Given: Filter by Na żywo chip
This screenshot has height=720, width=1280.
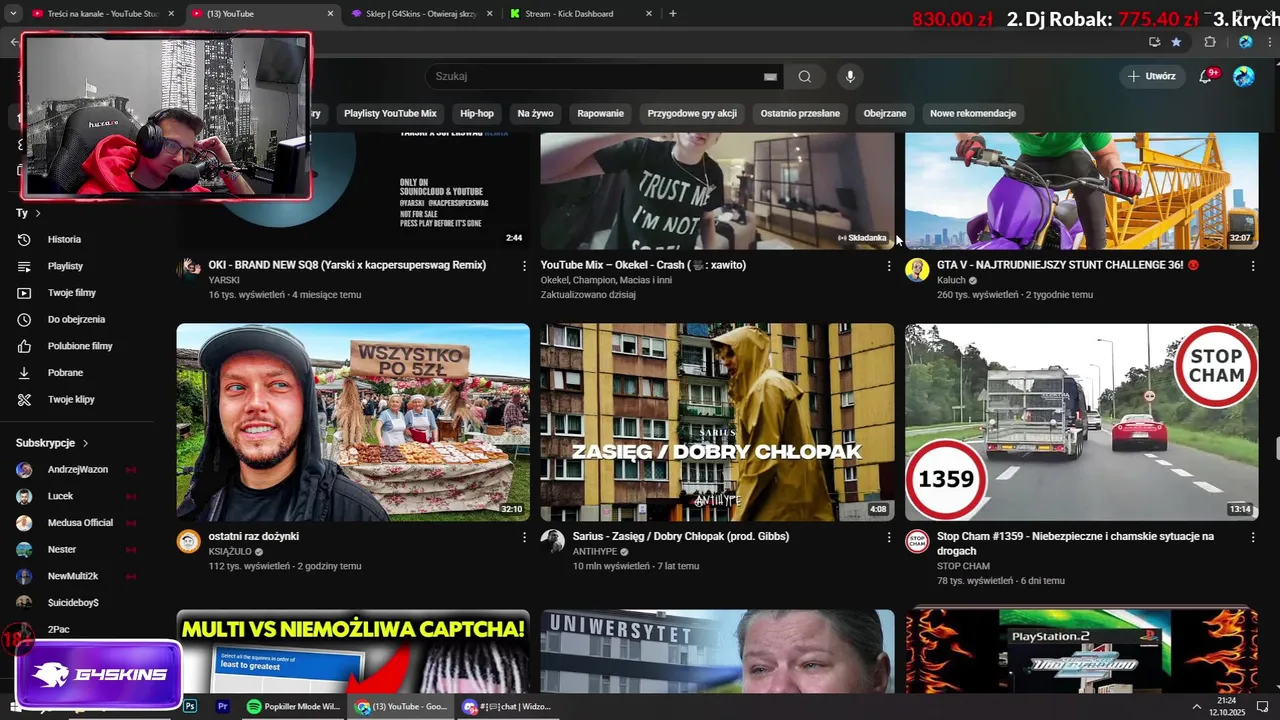Looking at the screenshot, I should 535,113.
